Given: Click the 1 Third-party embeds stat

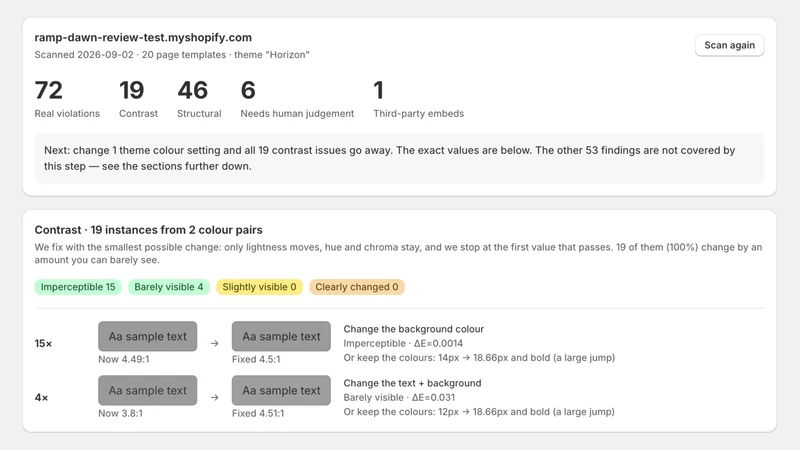Looking at the screenshot, I should point(418,99).
